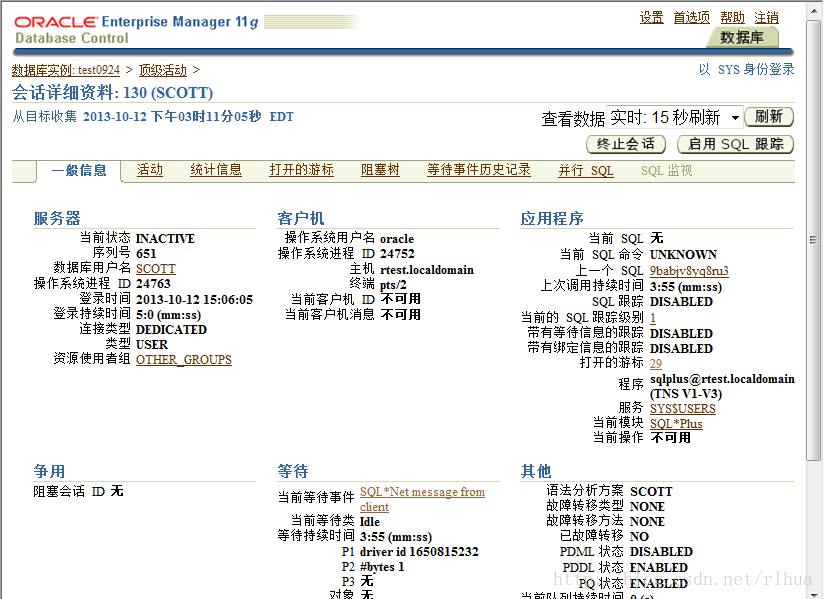
Task: Switch to the 活动 tab
Action: pyautogui.click(x=150, y=170)
